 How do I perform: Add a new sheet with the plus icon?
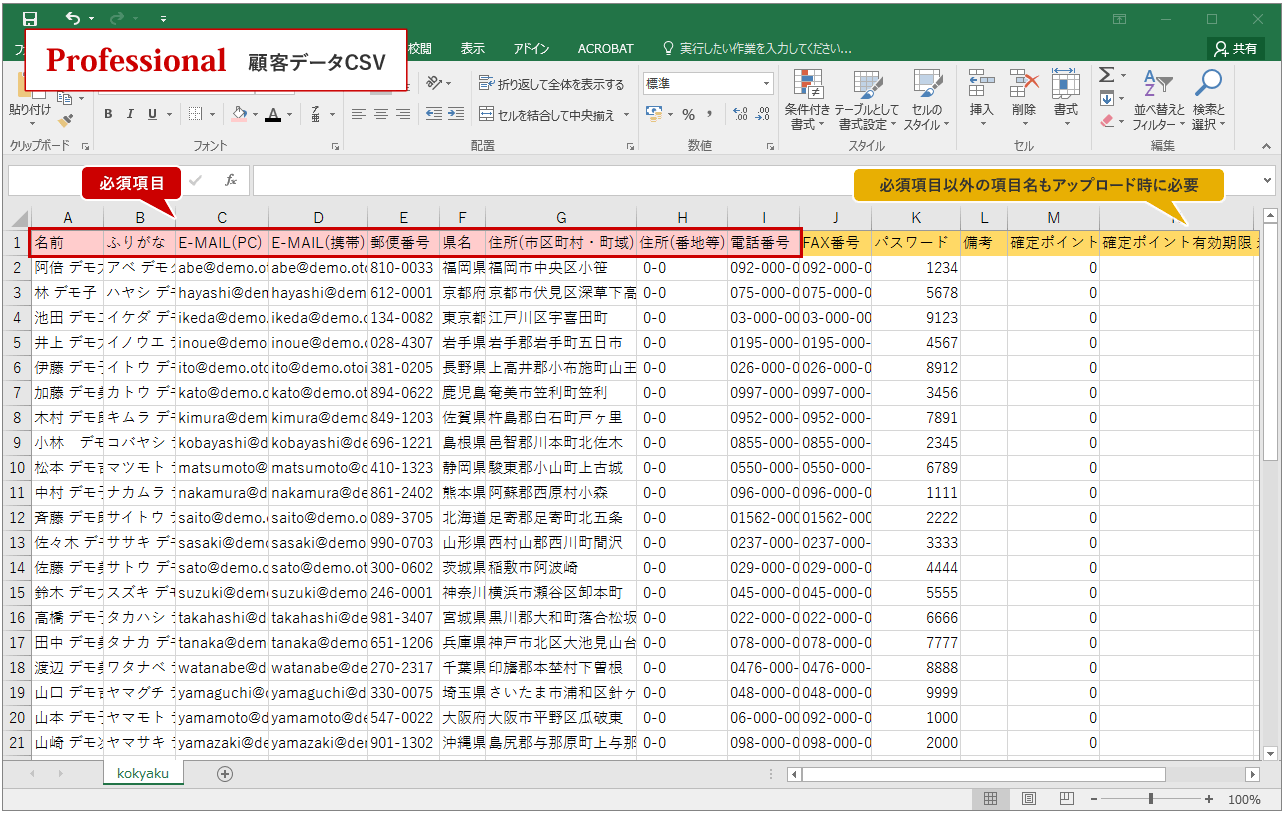pyautogui.click(x=225, y=774)
